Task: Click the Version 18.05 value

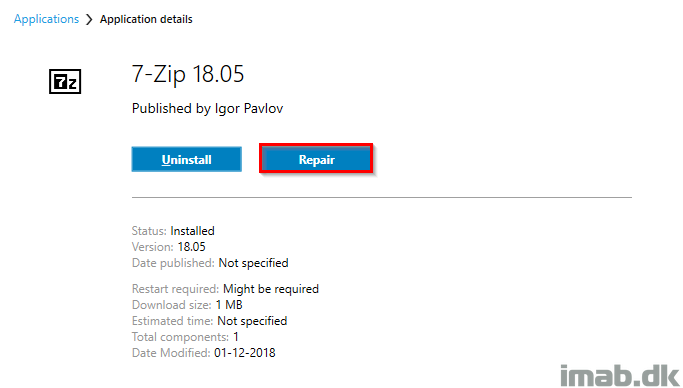Action: click(x=191, y=247)
